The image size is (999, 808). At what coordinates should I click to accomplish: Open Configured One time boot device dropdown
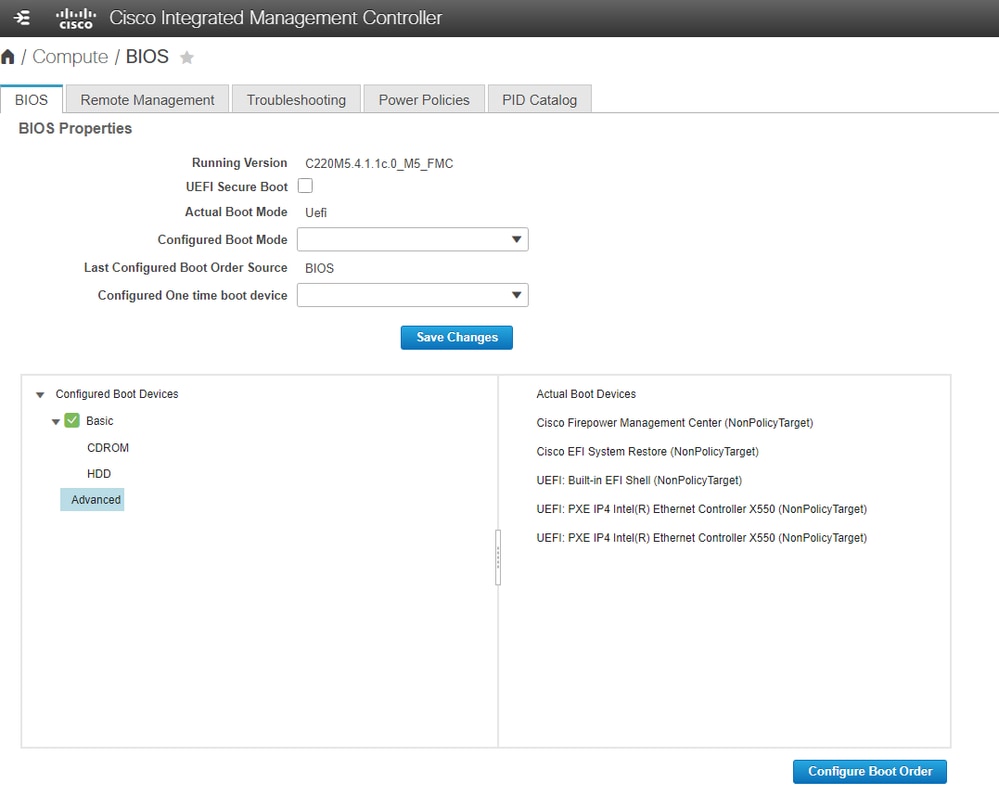412,295
